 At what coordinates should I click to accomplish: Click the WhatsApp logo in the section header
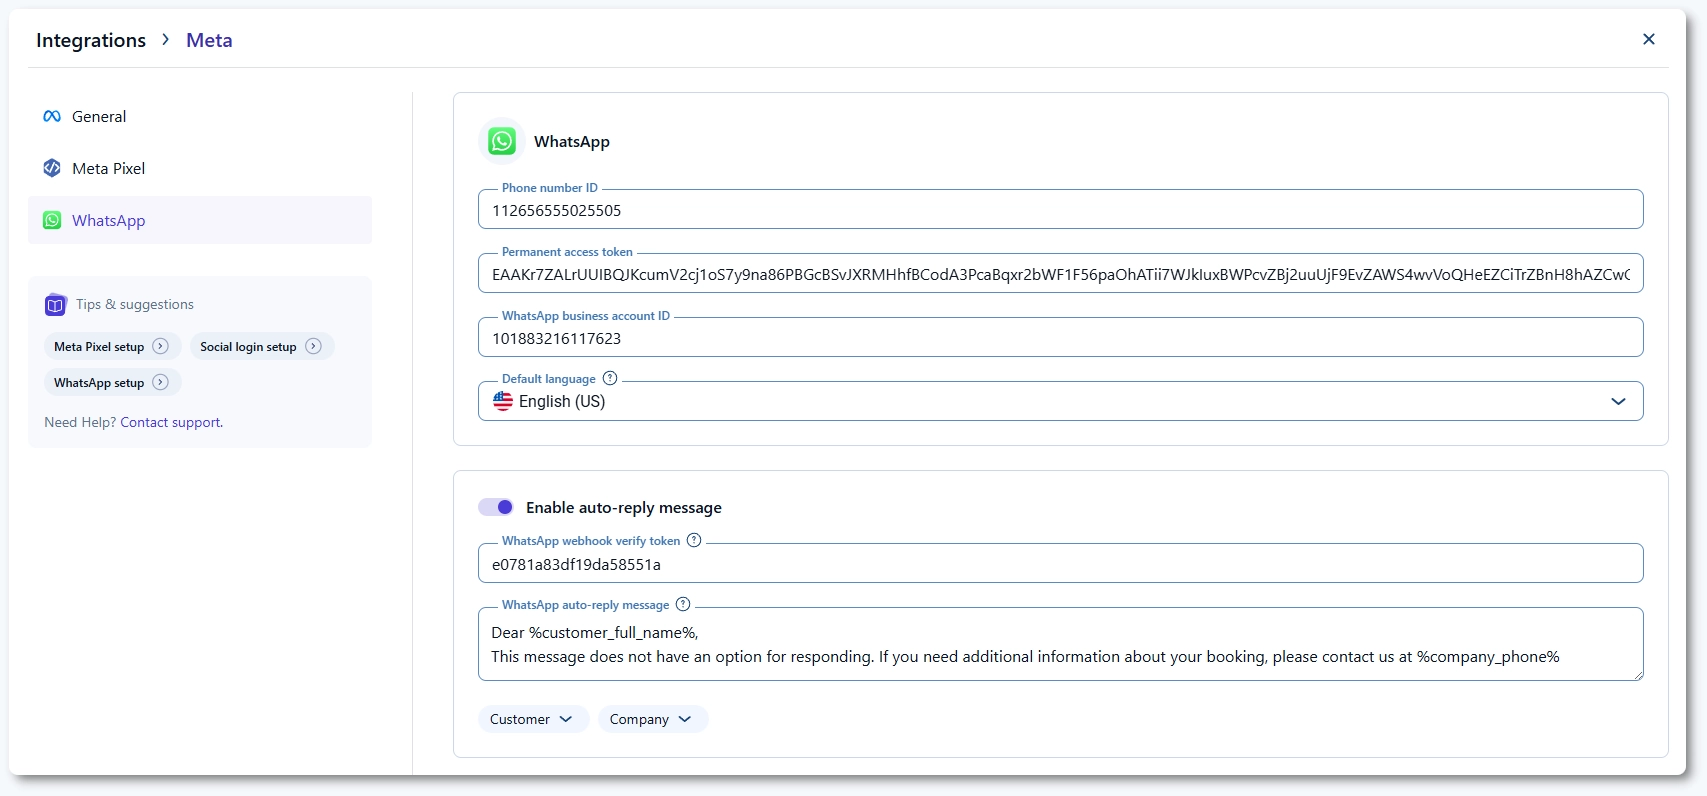click(x=502, y=142)
